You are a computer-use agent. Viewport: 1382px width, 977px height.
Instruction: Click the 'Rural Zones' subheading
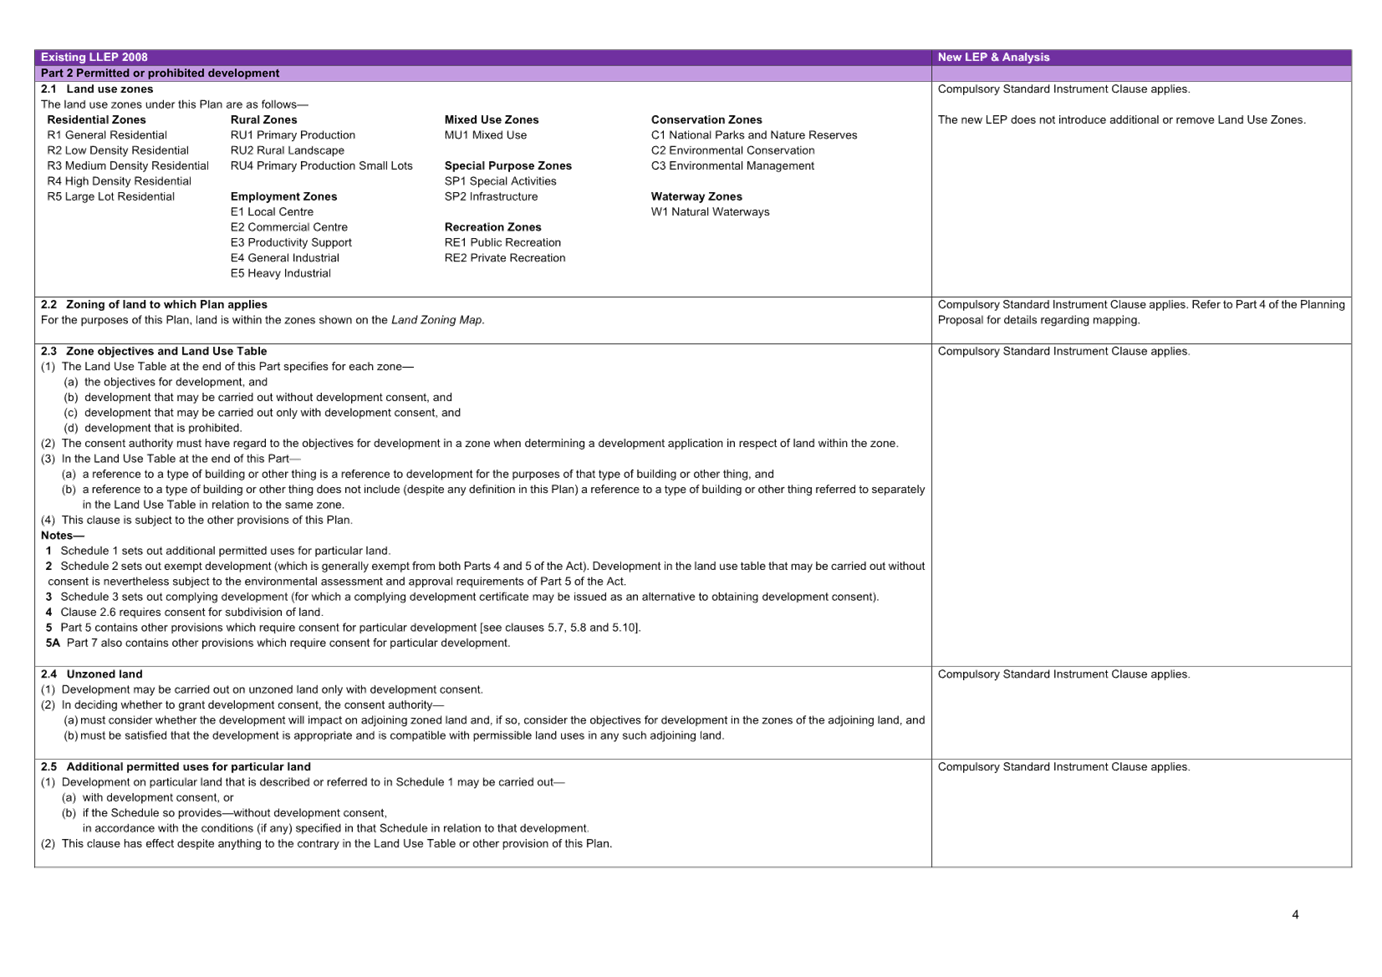(x=264, y=120)
